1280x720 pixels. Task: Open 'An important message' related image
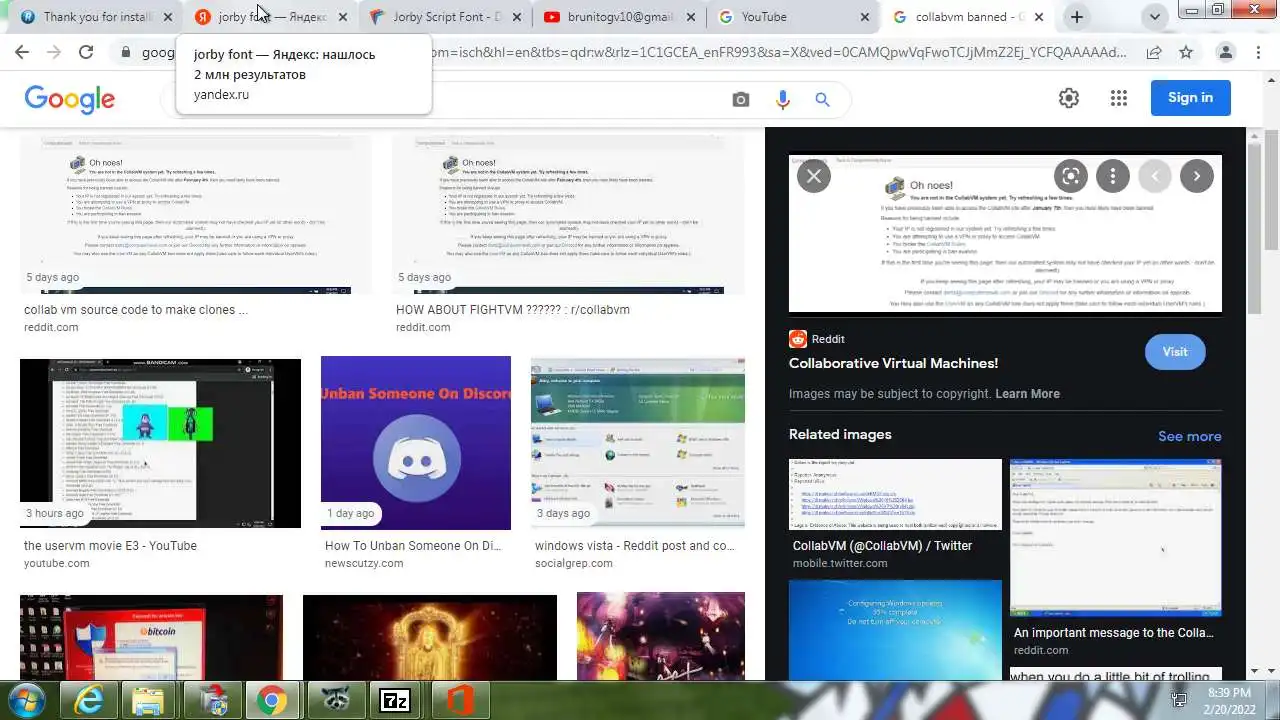pyautogui.click(x=1116, y=538)
